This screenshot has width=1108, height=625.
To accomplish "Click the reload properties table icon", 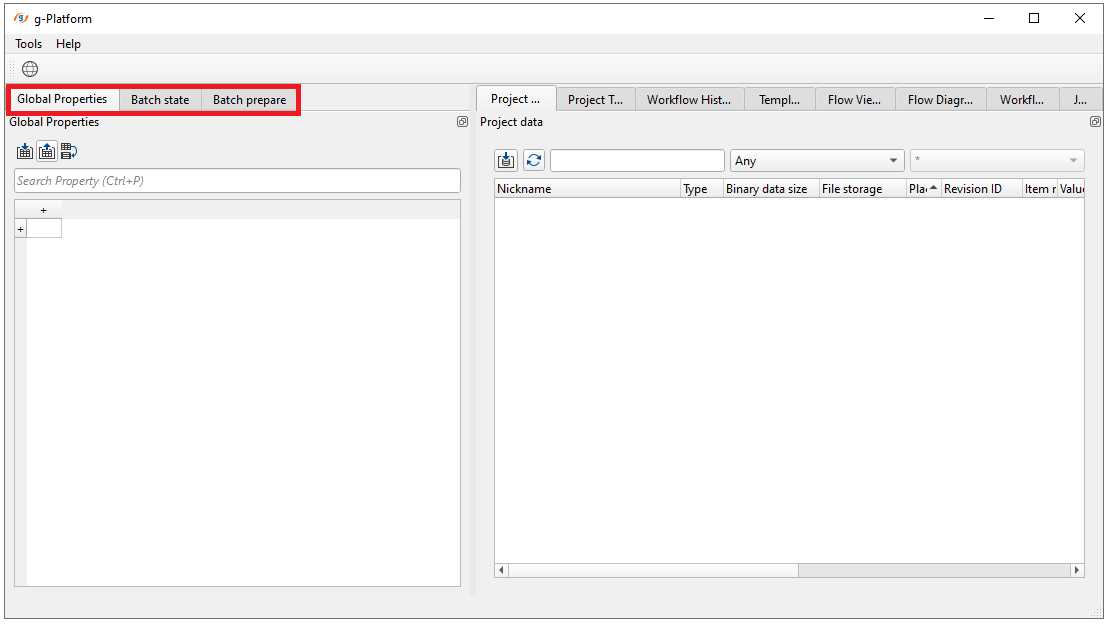I will 68,152.
